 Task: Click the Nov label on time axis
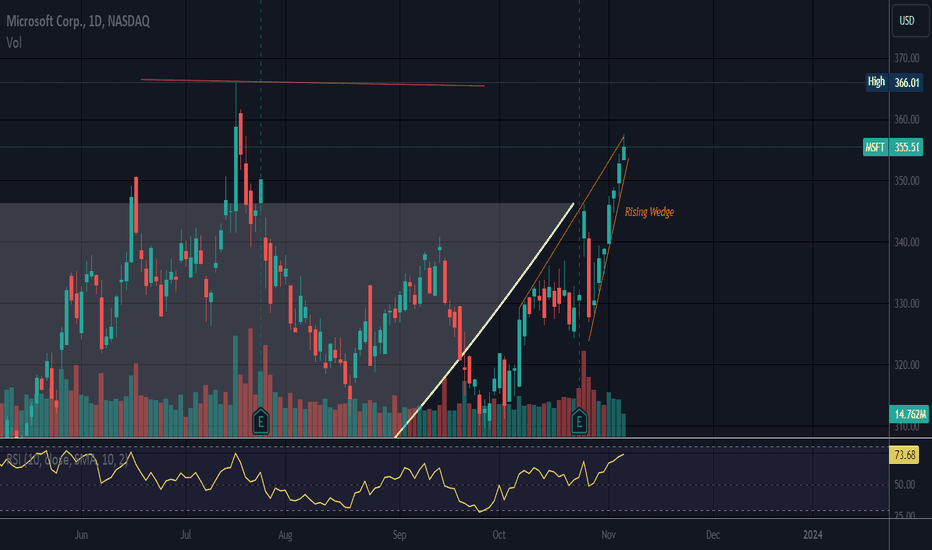608,535
